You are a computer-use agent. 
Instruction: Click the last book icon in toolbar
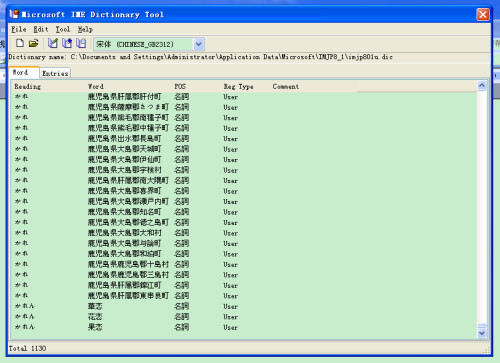point(81,43)
